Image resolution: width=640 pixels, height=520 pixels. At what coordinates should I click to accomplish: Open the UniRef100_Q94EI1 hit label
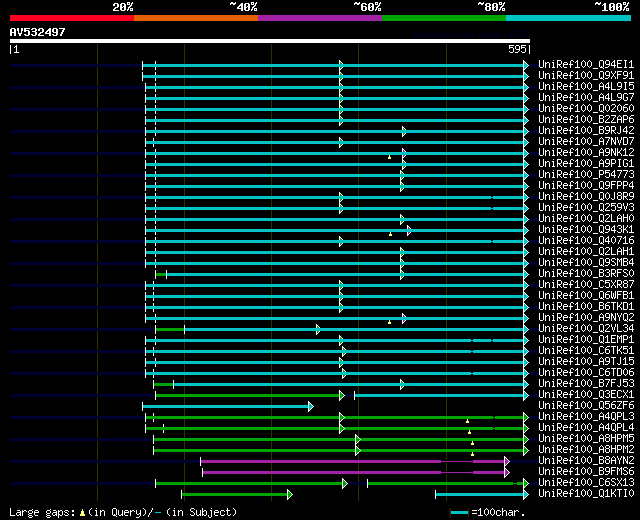pyautogui.click(x=585, y=64)
